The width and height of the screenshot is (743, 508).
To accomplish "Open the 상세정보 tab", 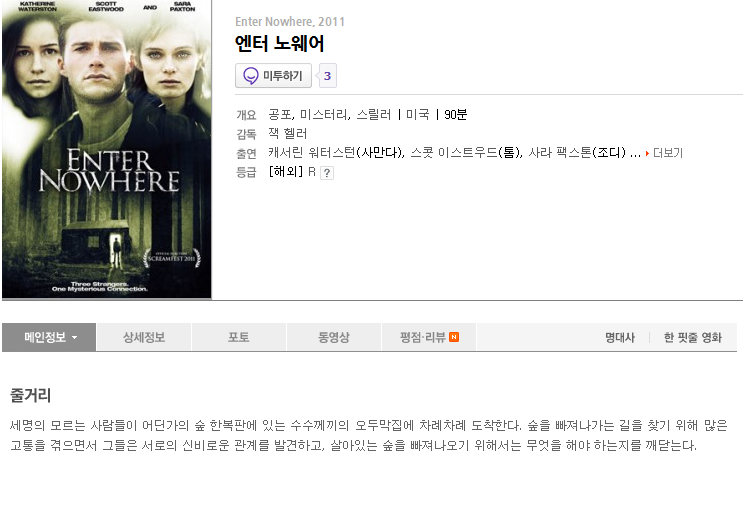I will pos(144,337).
